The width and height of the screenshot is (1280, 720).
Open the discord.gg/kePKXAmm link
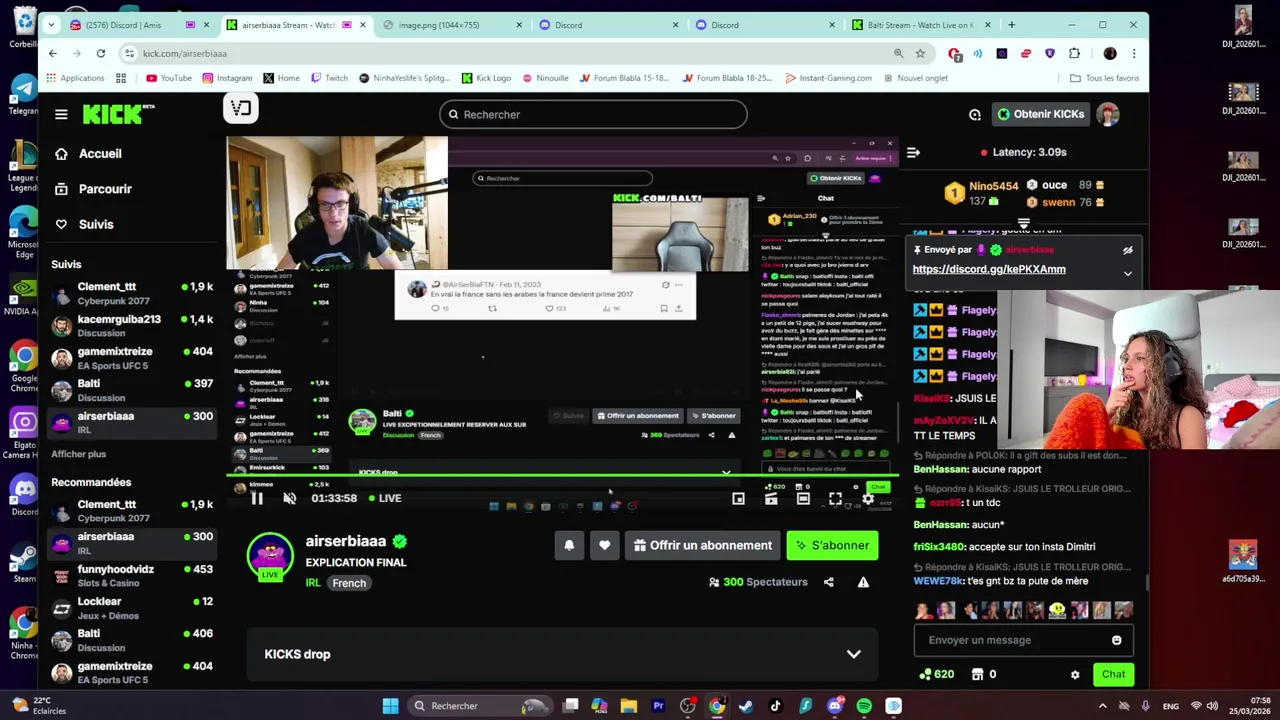[x=989, y=269]
